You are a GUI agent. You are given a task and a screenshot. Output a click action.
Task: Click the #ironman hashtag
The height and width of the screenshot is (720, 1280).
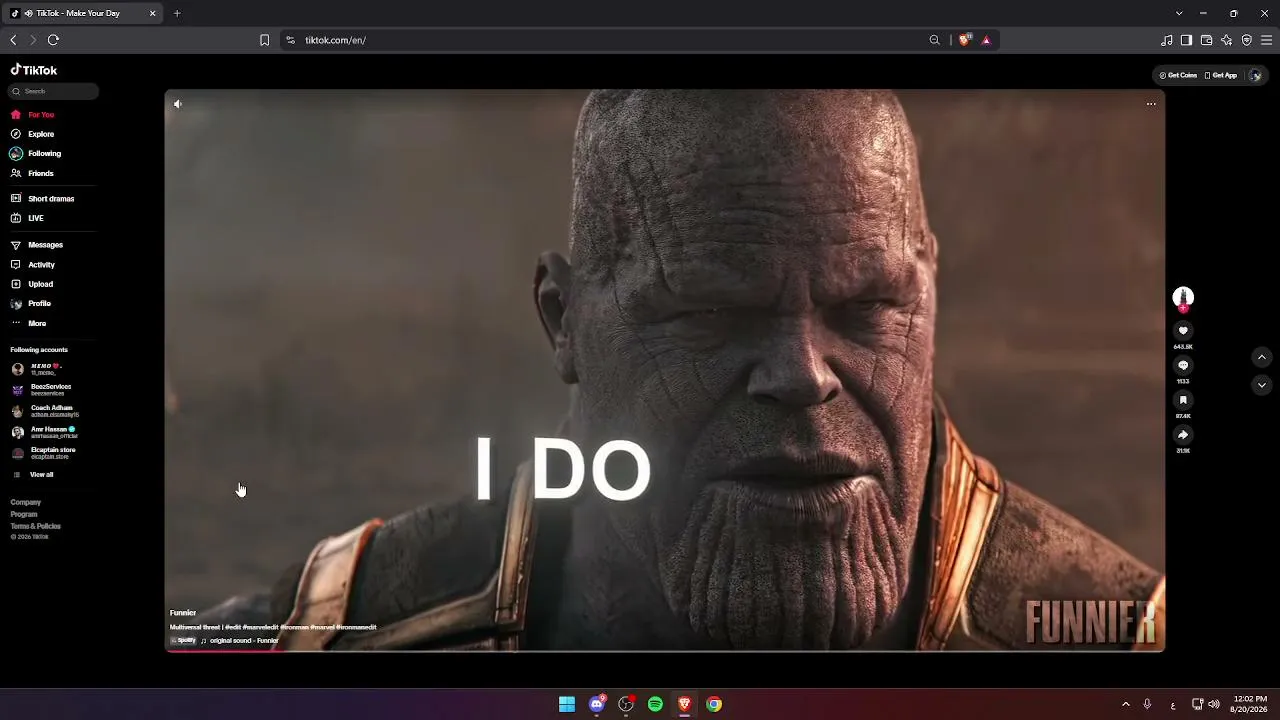click(295, 628)
